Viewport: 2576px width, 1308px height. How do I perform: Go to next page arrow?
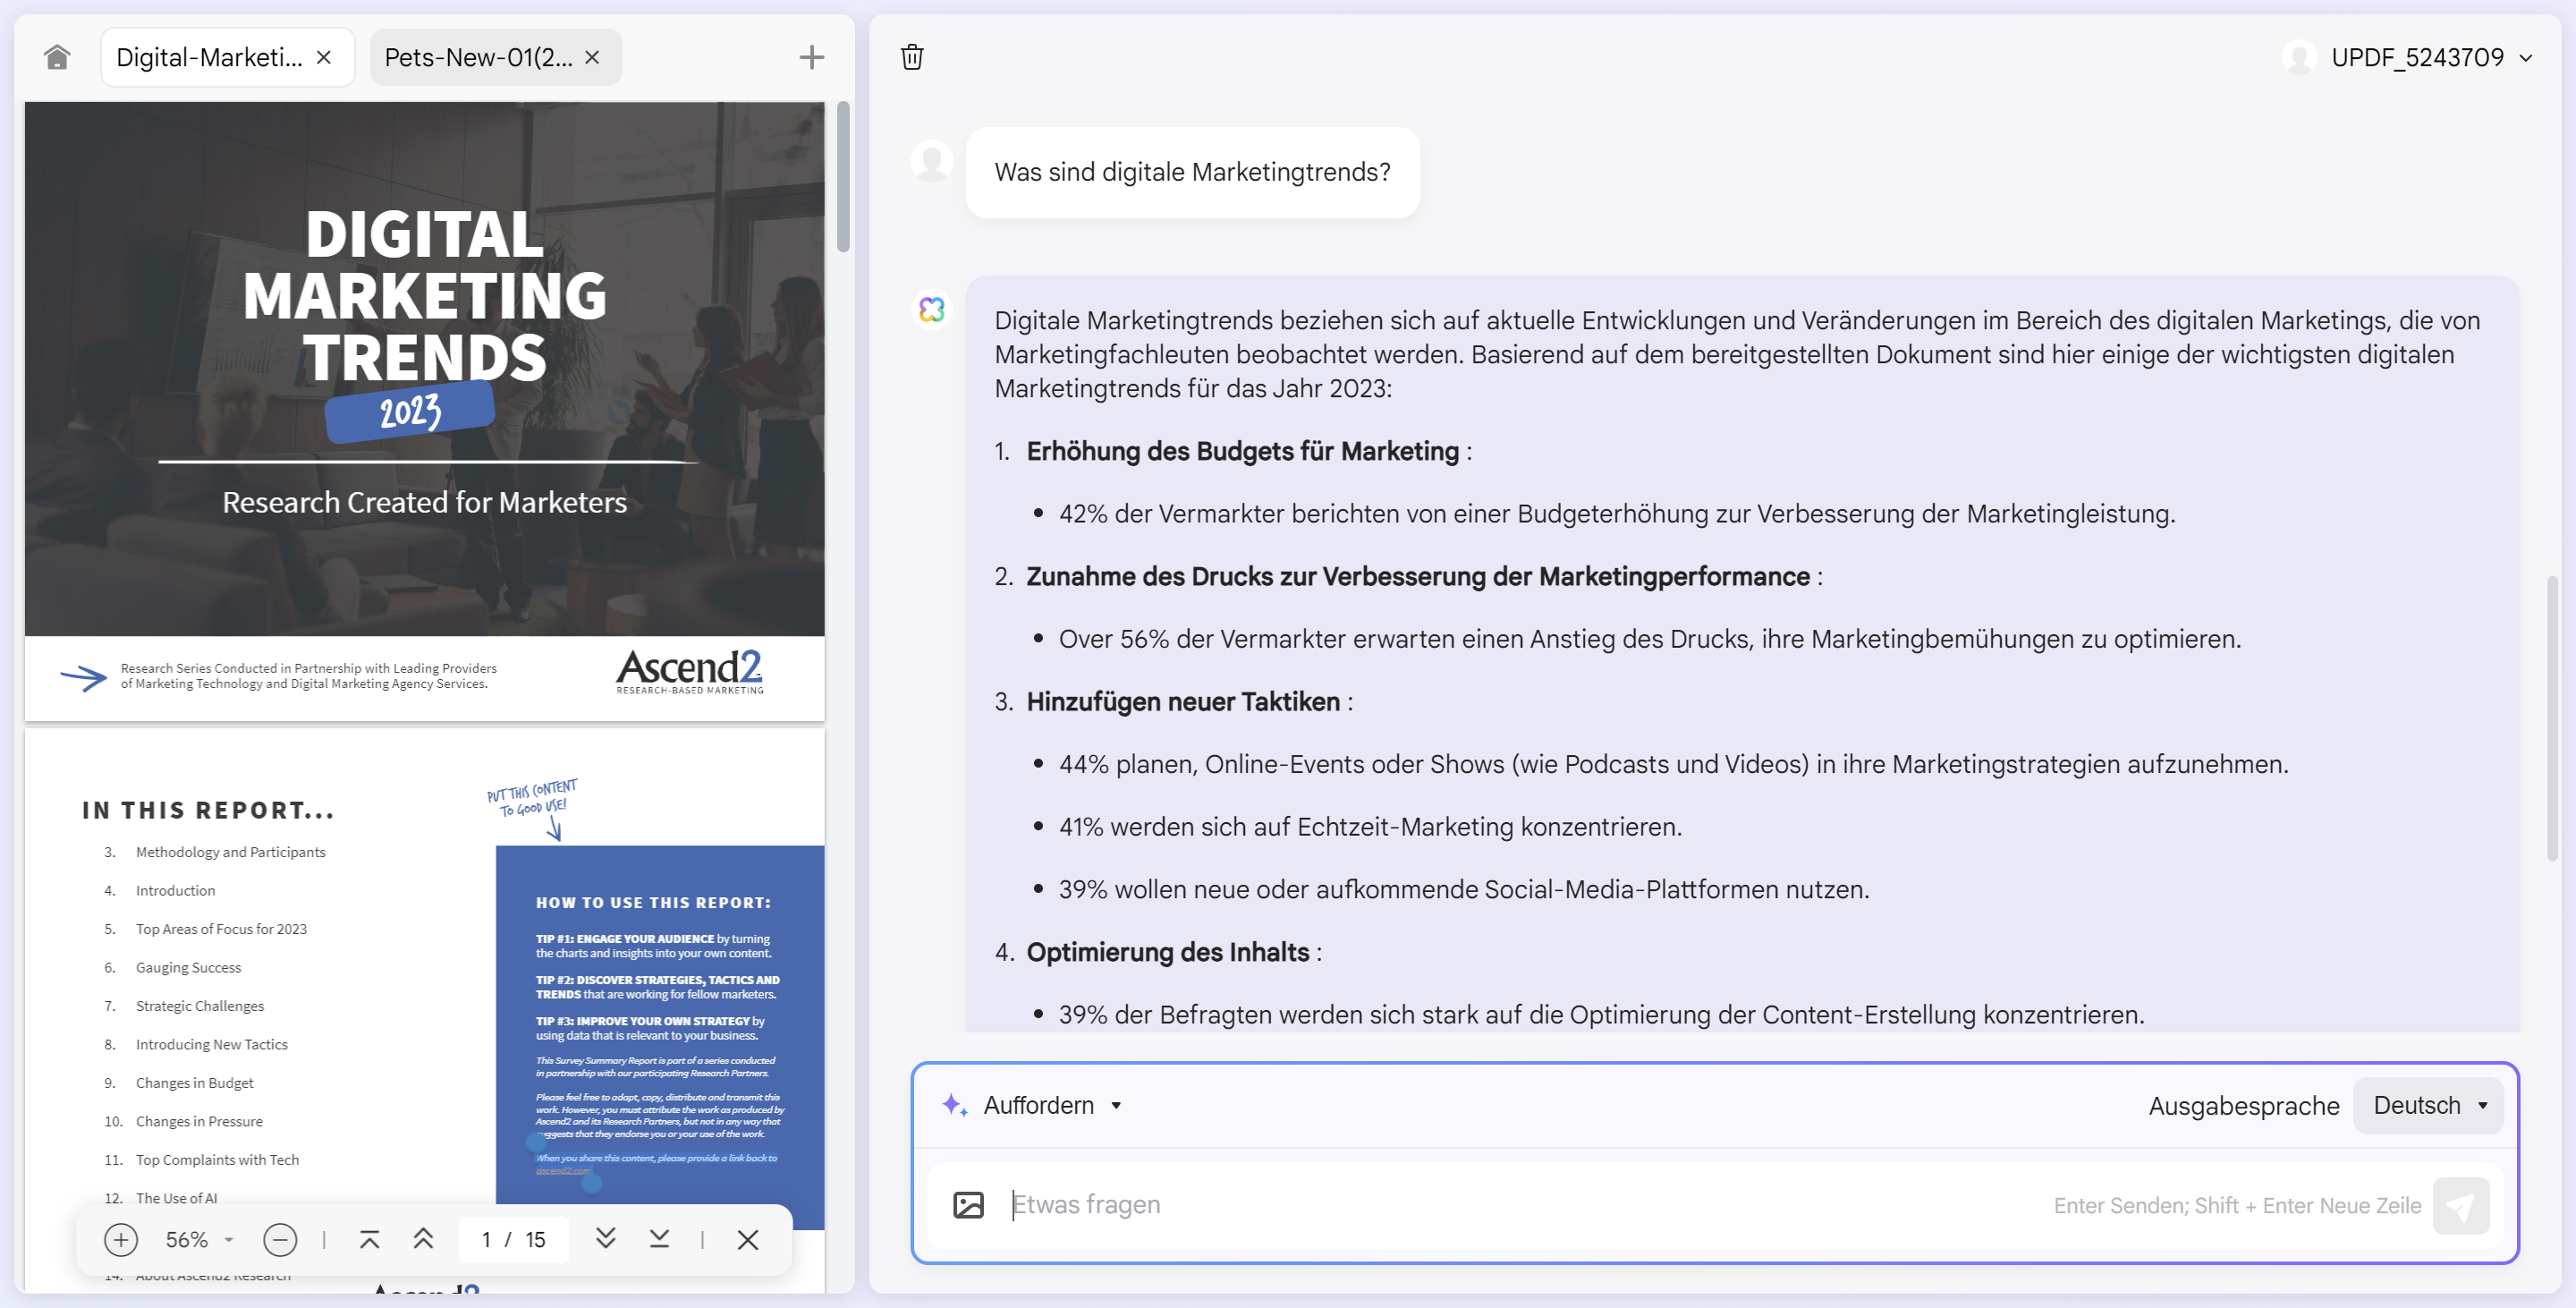tap(605, 1240)
